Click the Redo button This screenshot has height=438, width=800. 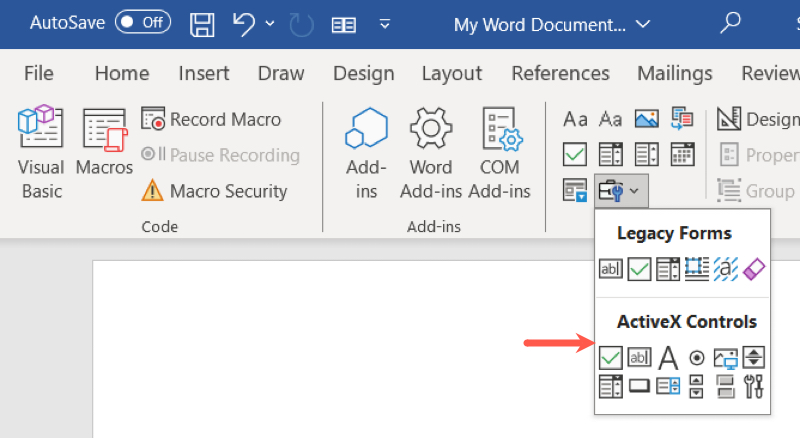pos(302,25)
